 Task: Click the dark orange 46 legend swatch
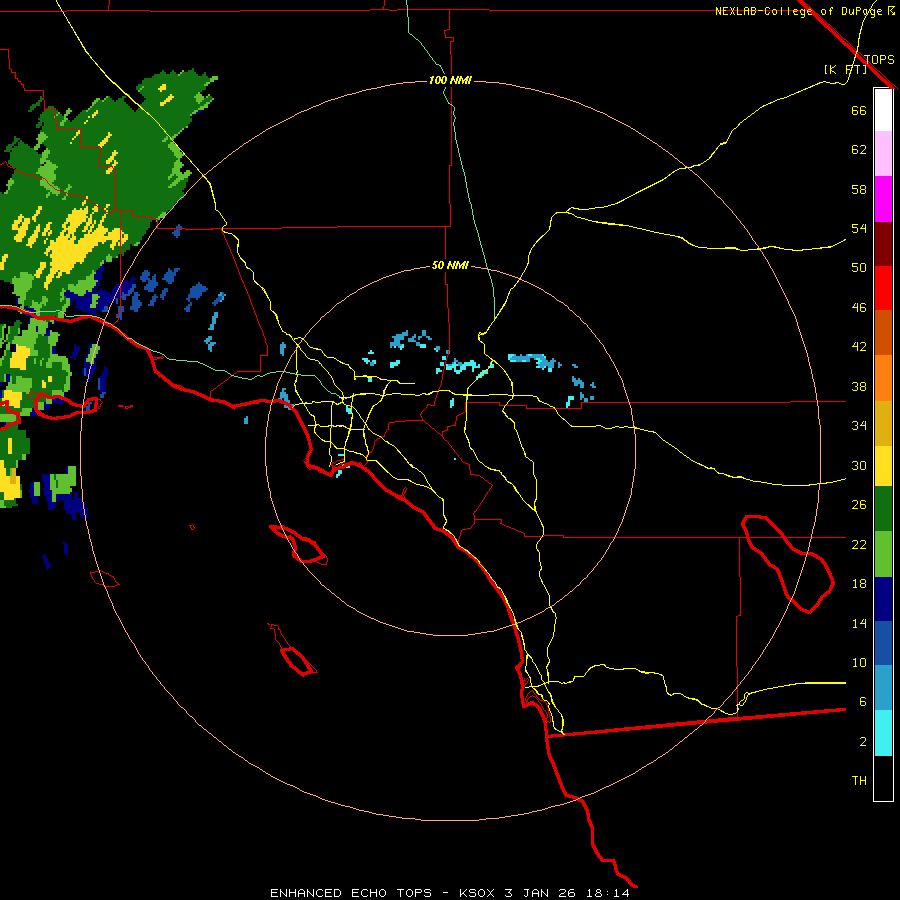[883, 332]
